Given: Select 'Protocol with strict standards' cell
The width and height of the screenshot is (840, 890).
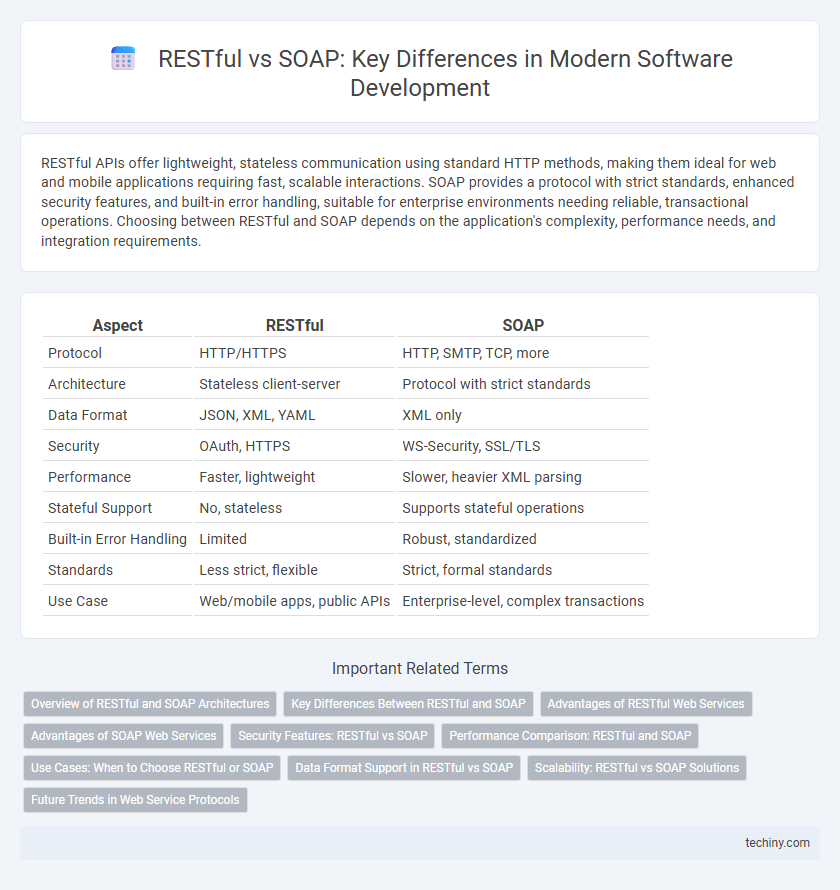Looking at the screenshot, I should 523,384.
